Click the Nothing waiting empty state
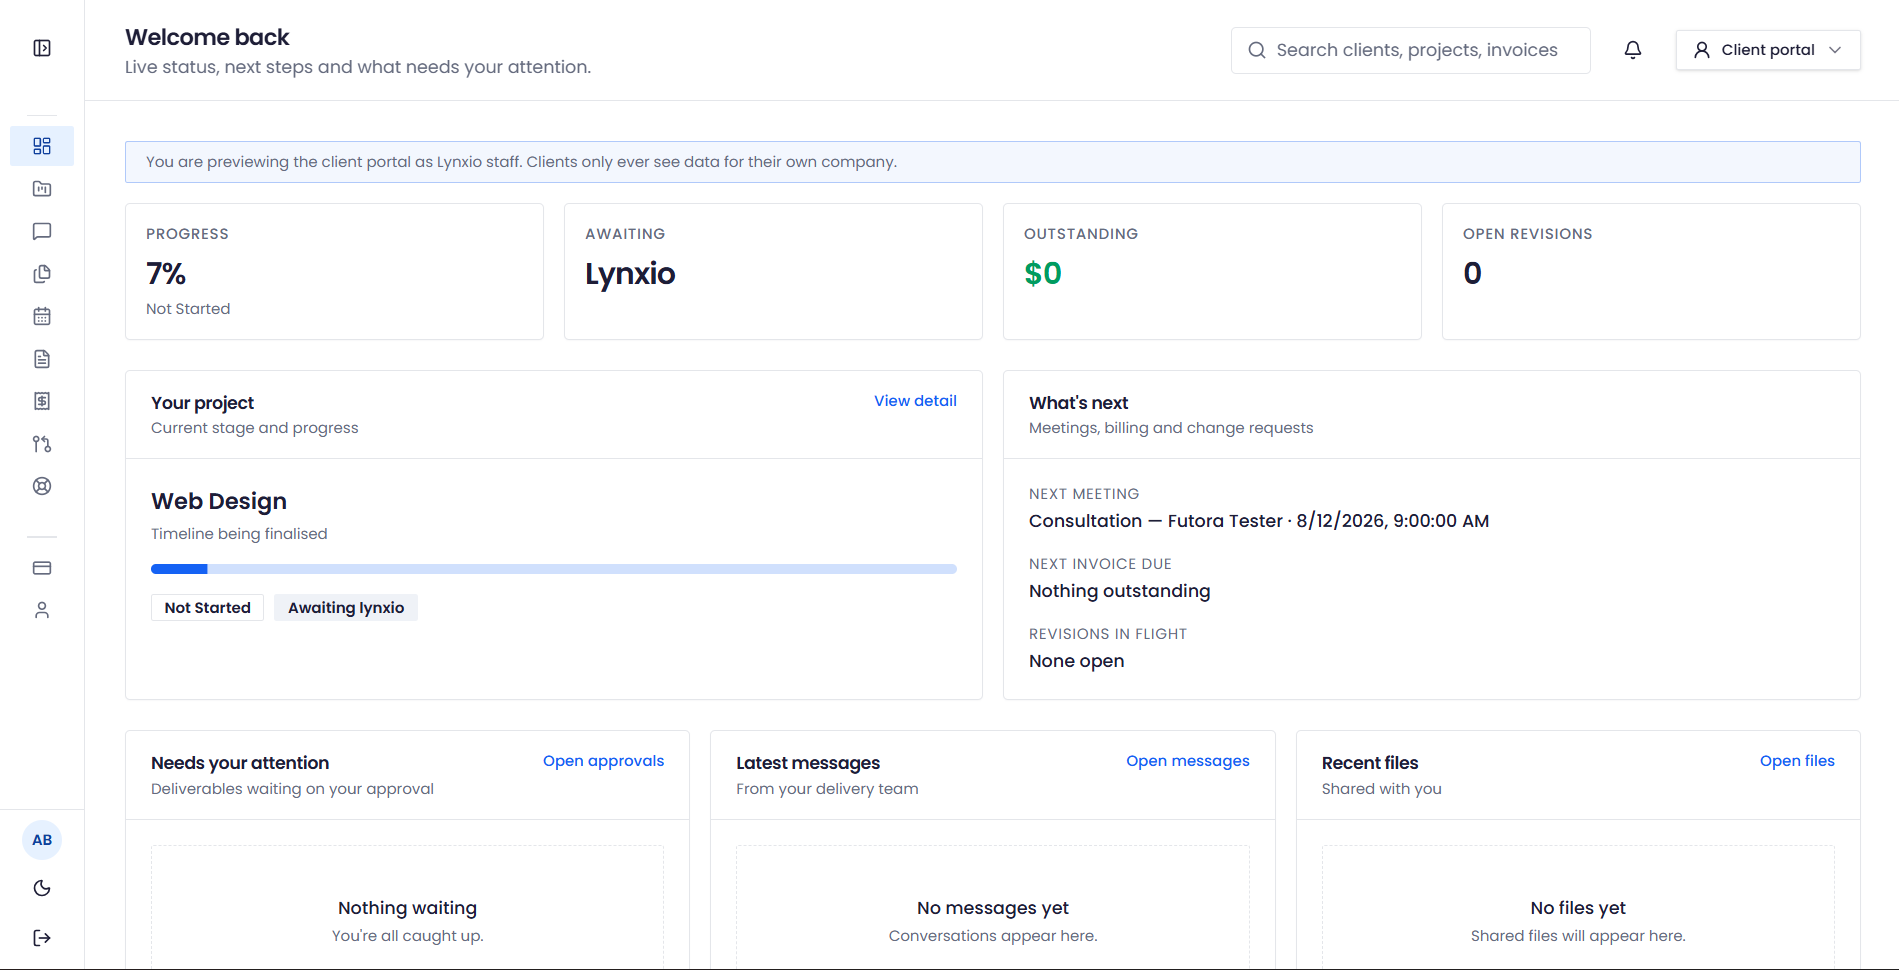The height and width of the screenshot is (970, 1899). (407, 908)
